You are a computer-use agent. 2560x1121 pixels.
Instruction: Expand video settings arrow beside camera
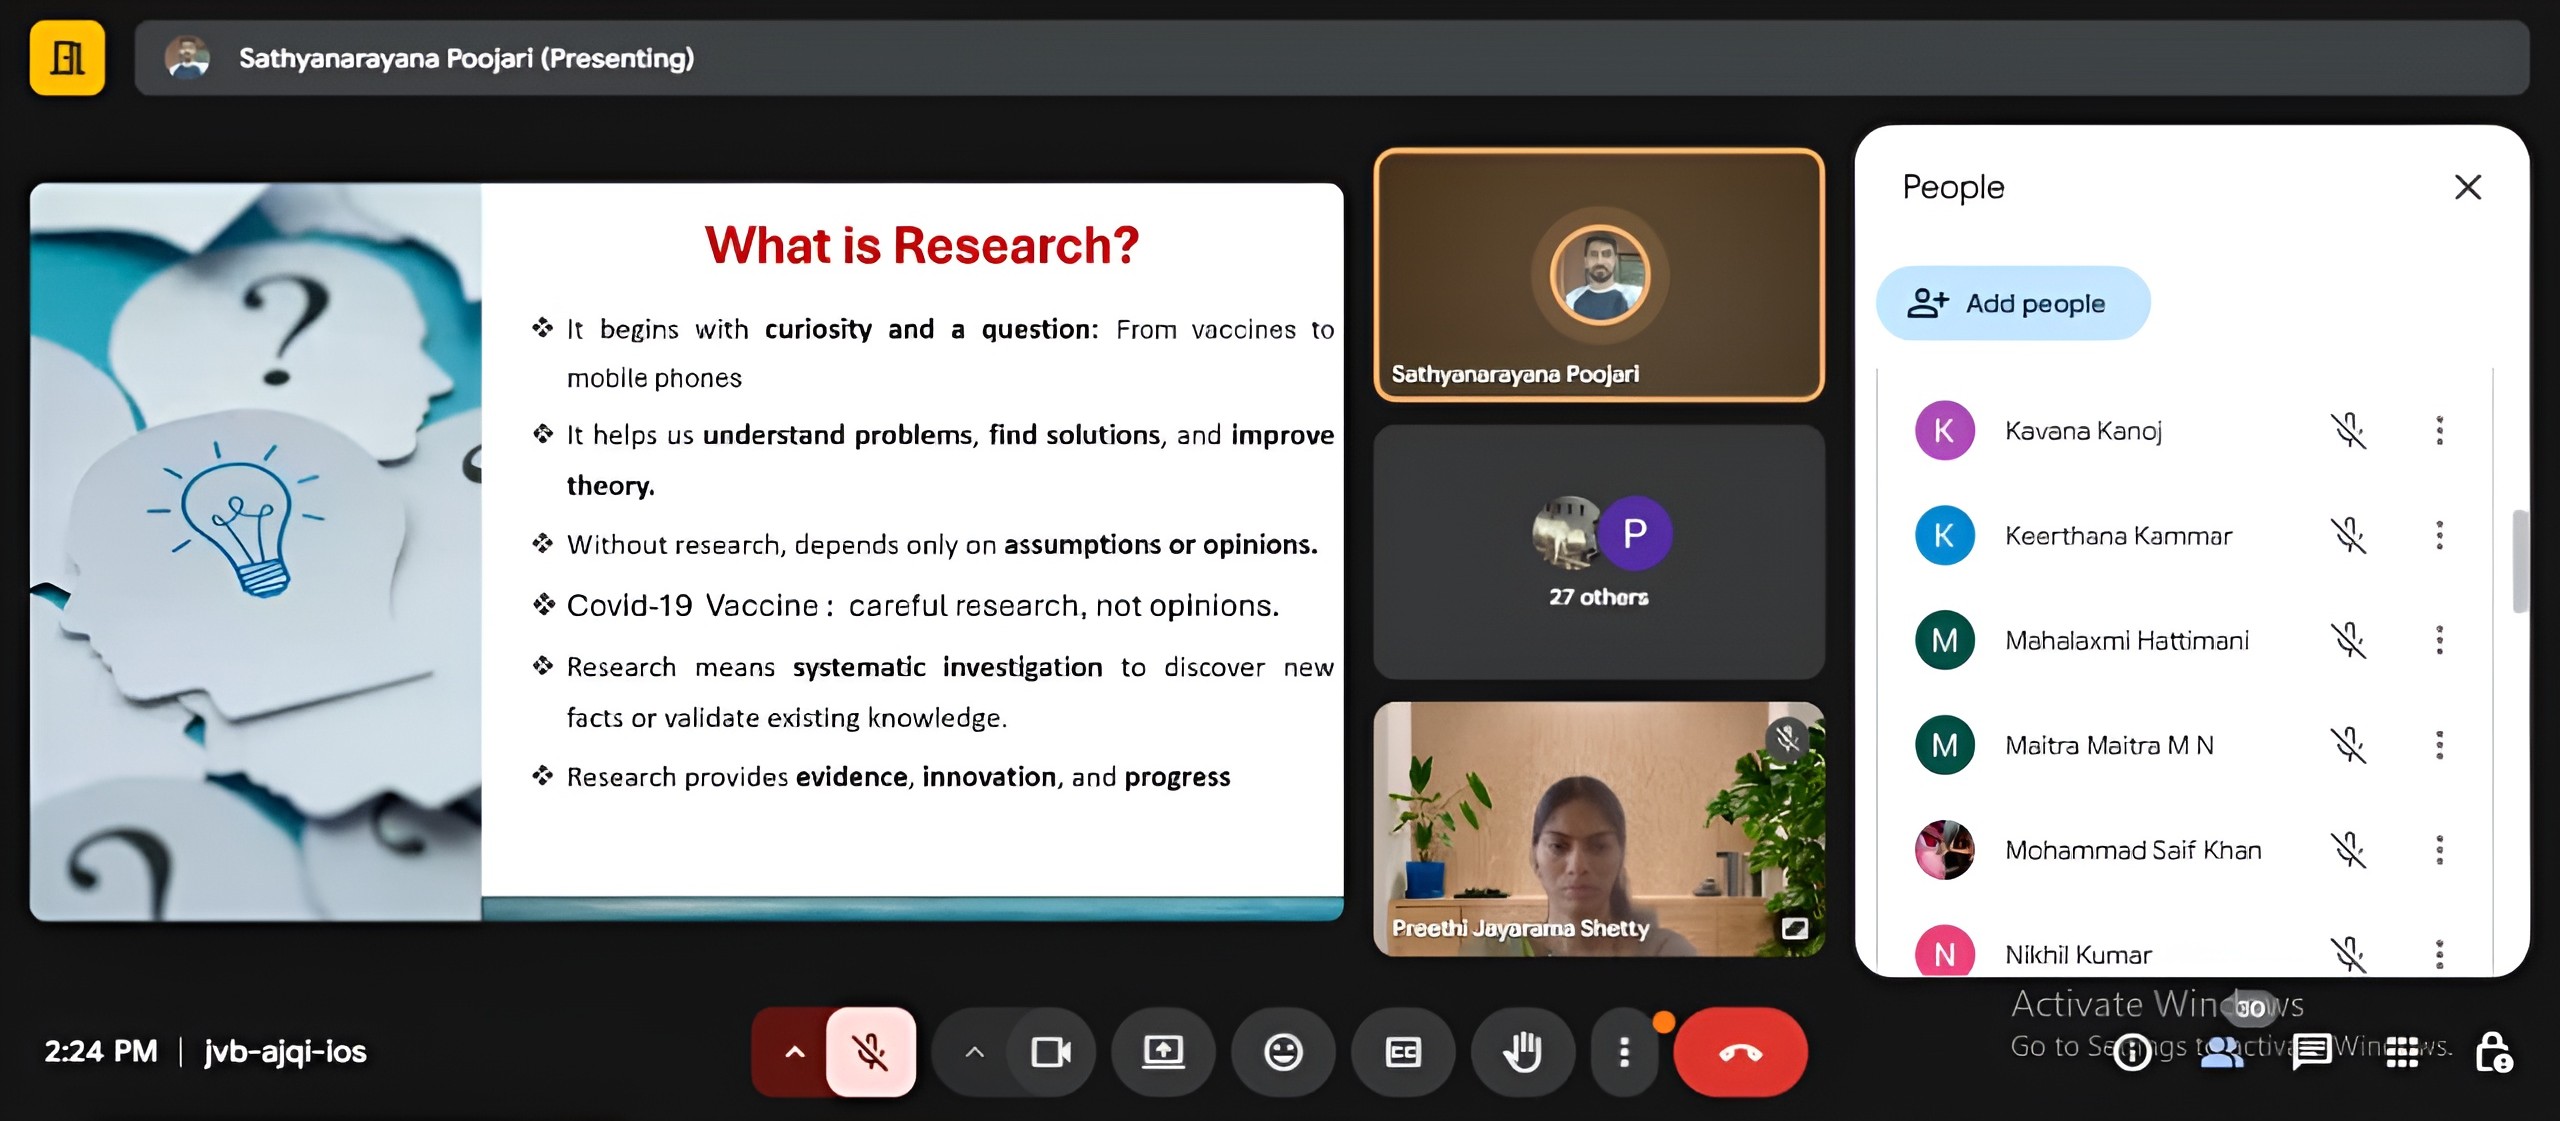tap(974, 1052)
